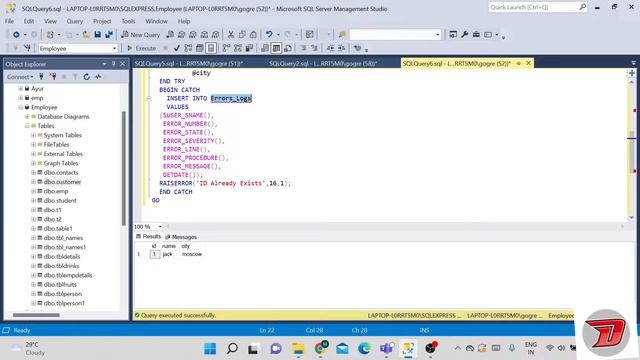Image resolution: width=640 pixels, height=360 pixels.
Task: Click Specify Values for Template Parameters icon
Action: click(x=358, y=48)
